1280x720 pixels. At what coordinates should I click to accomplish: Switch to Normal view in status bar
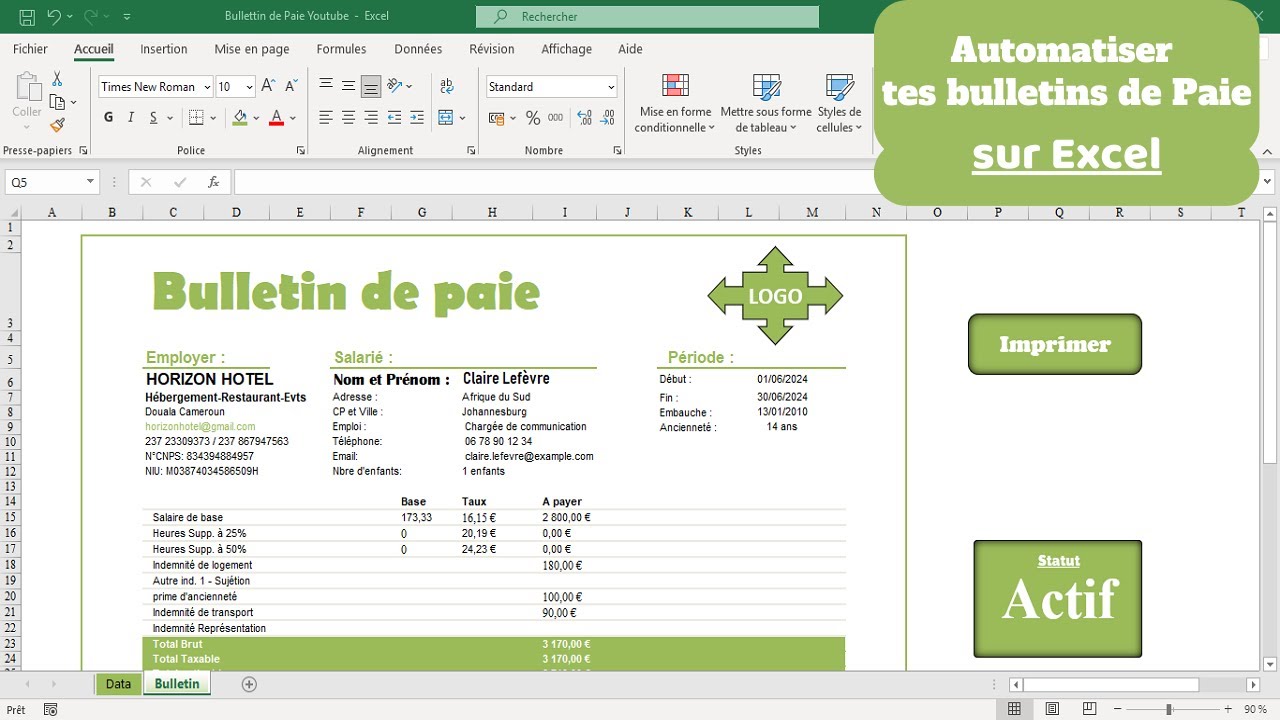(x=1014, y=709)
